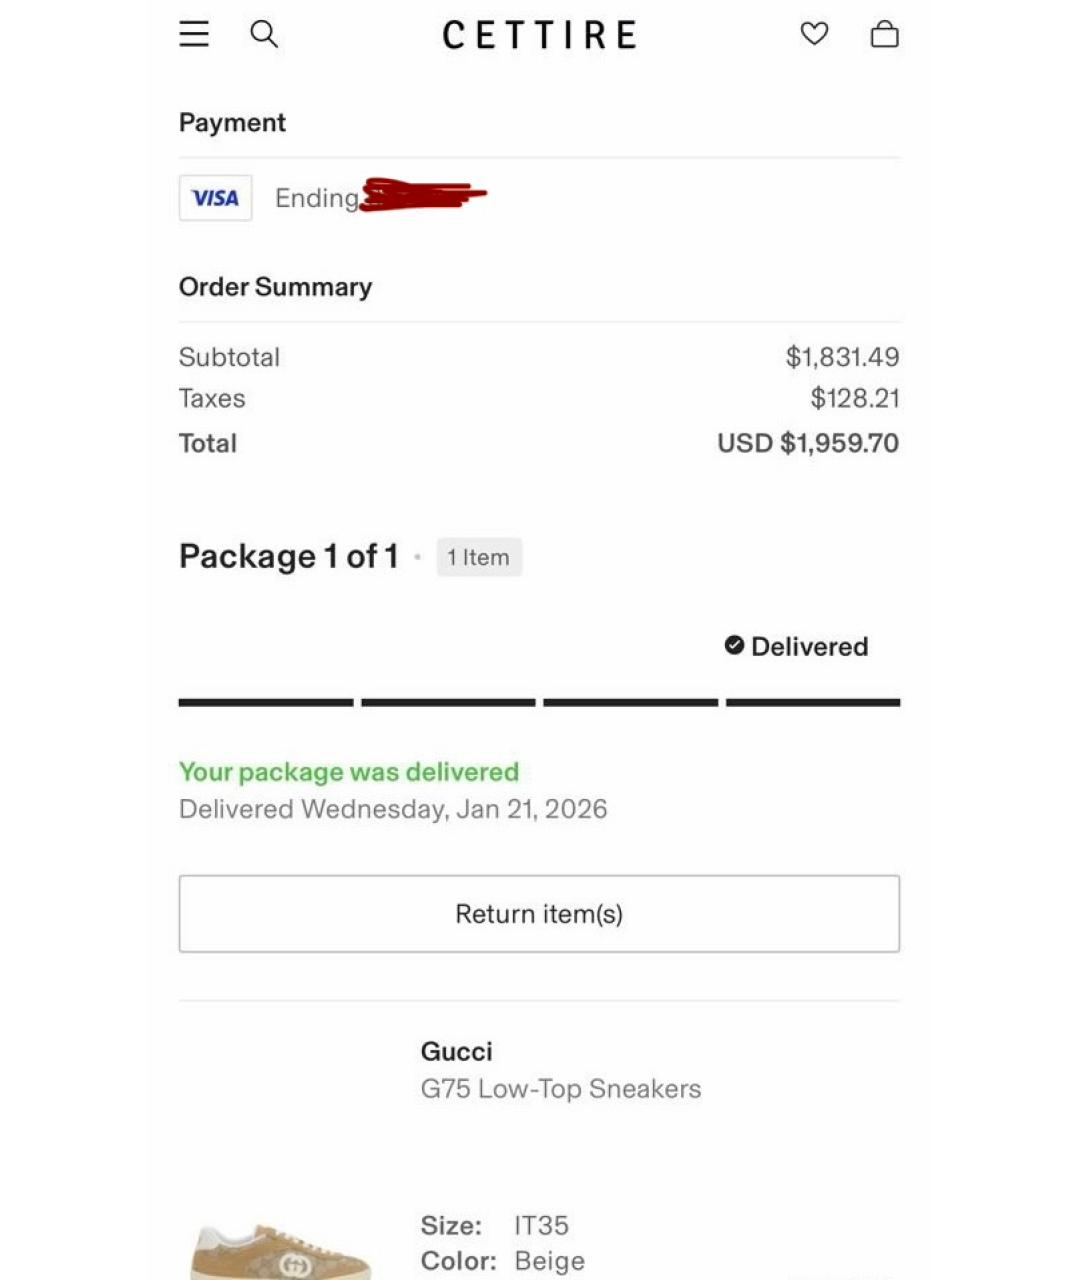Click the Delivered status label
The width and height of the screenshot is (1080, 1280).
(809, 647)
